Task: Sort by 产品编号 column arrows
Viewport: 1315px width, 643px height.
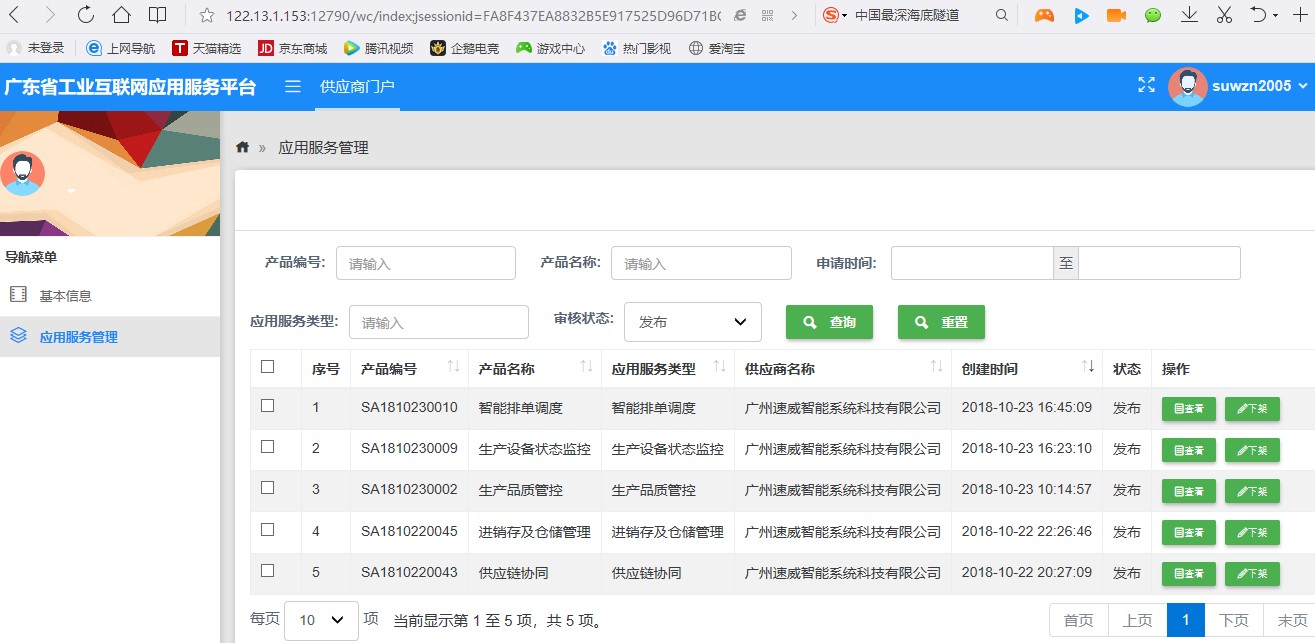Action: tap(453, 368)
